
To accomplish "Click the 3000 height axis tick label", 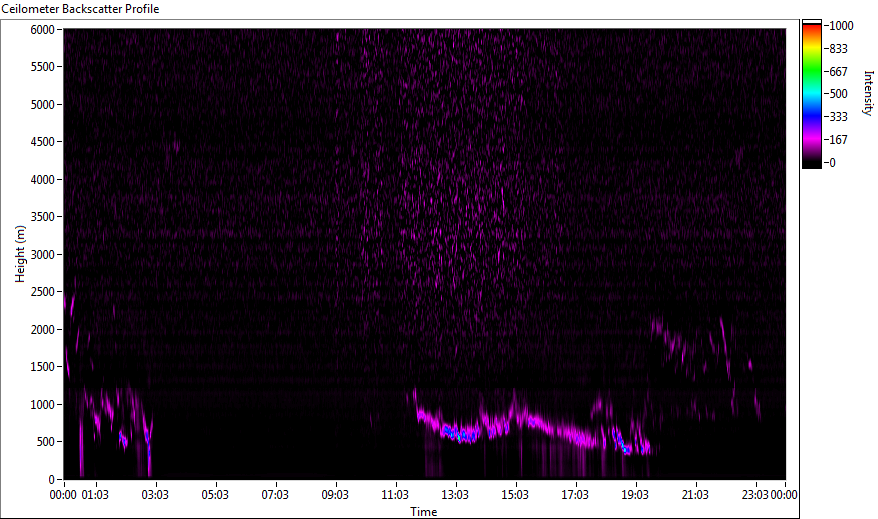I will coord(43,255).
